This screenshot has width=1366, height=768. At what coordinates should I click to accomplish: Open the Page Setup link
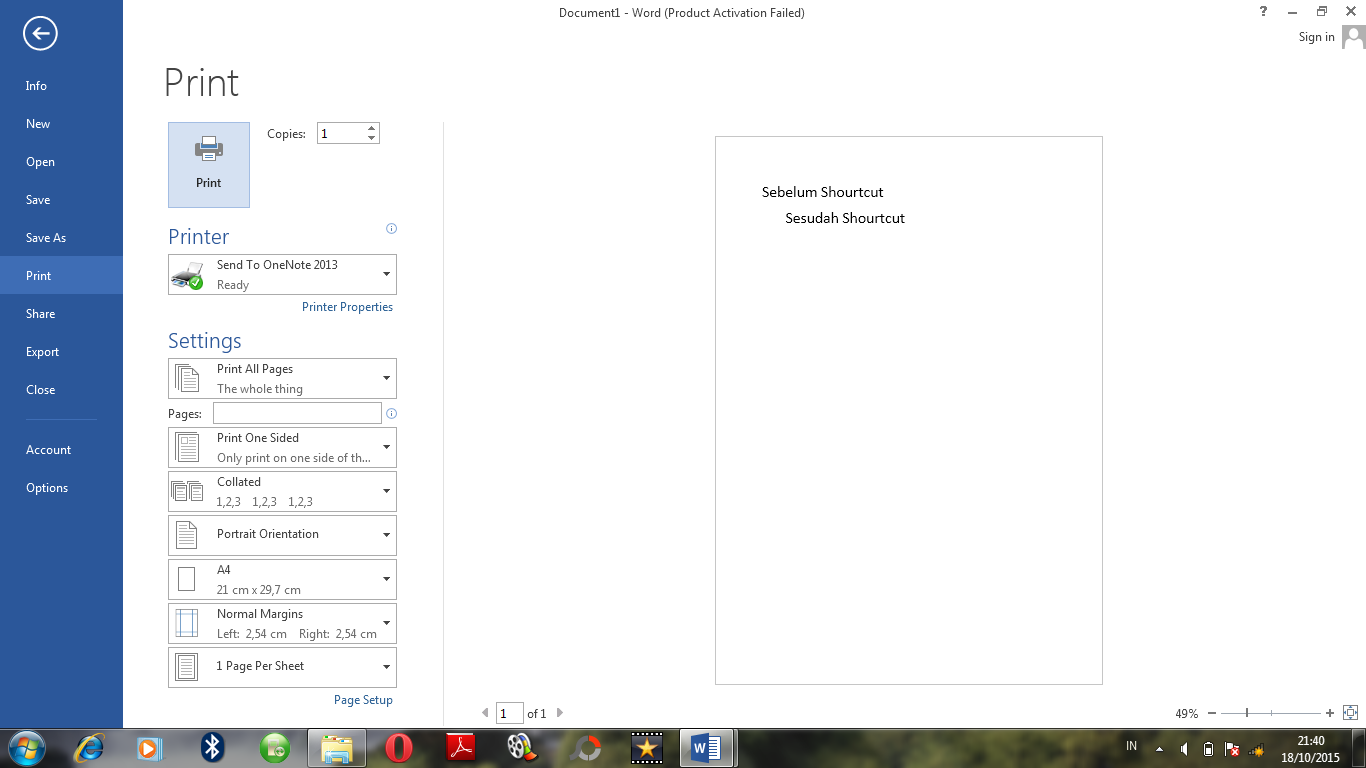[x=363, y=700]
